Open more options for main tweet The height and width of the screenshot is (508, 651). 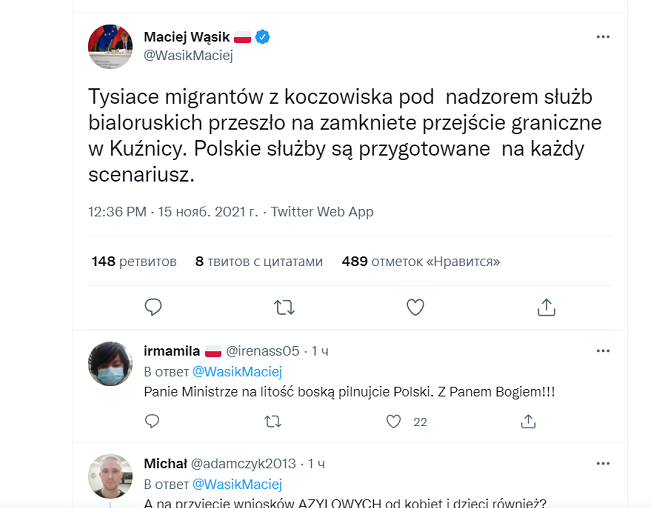603,37
